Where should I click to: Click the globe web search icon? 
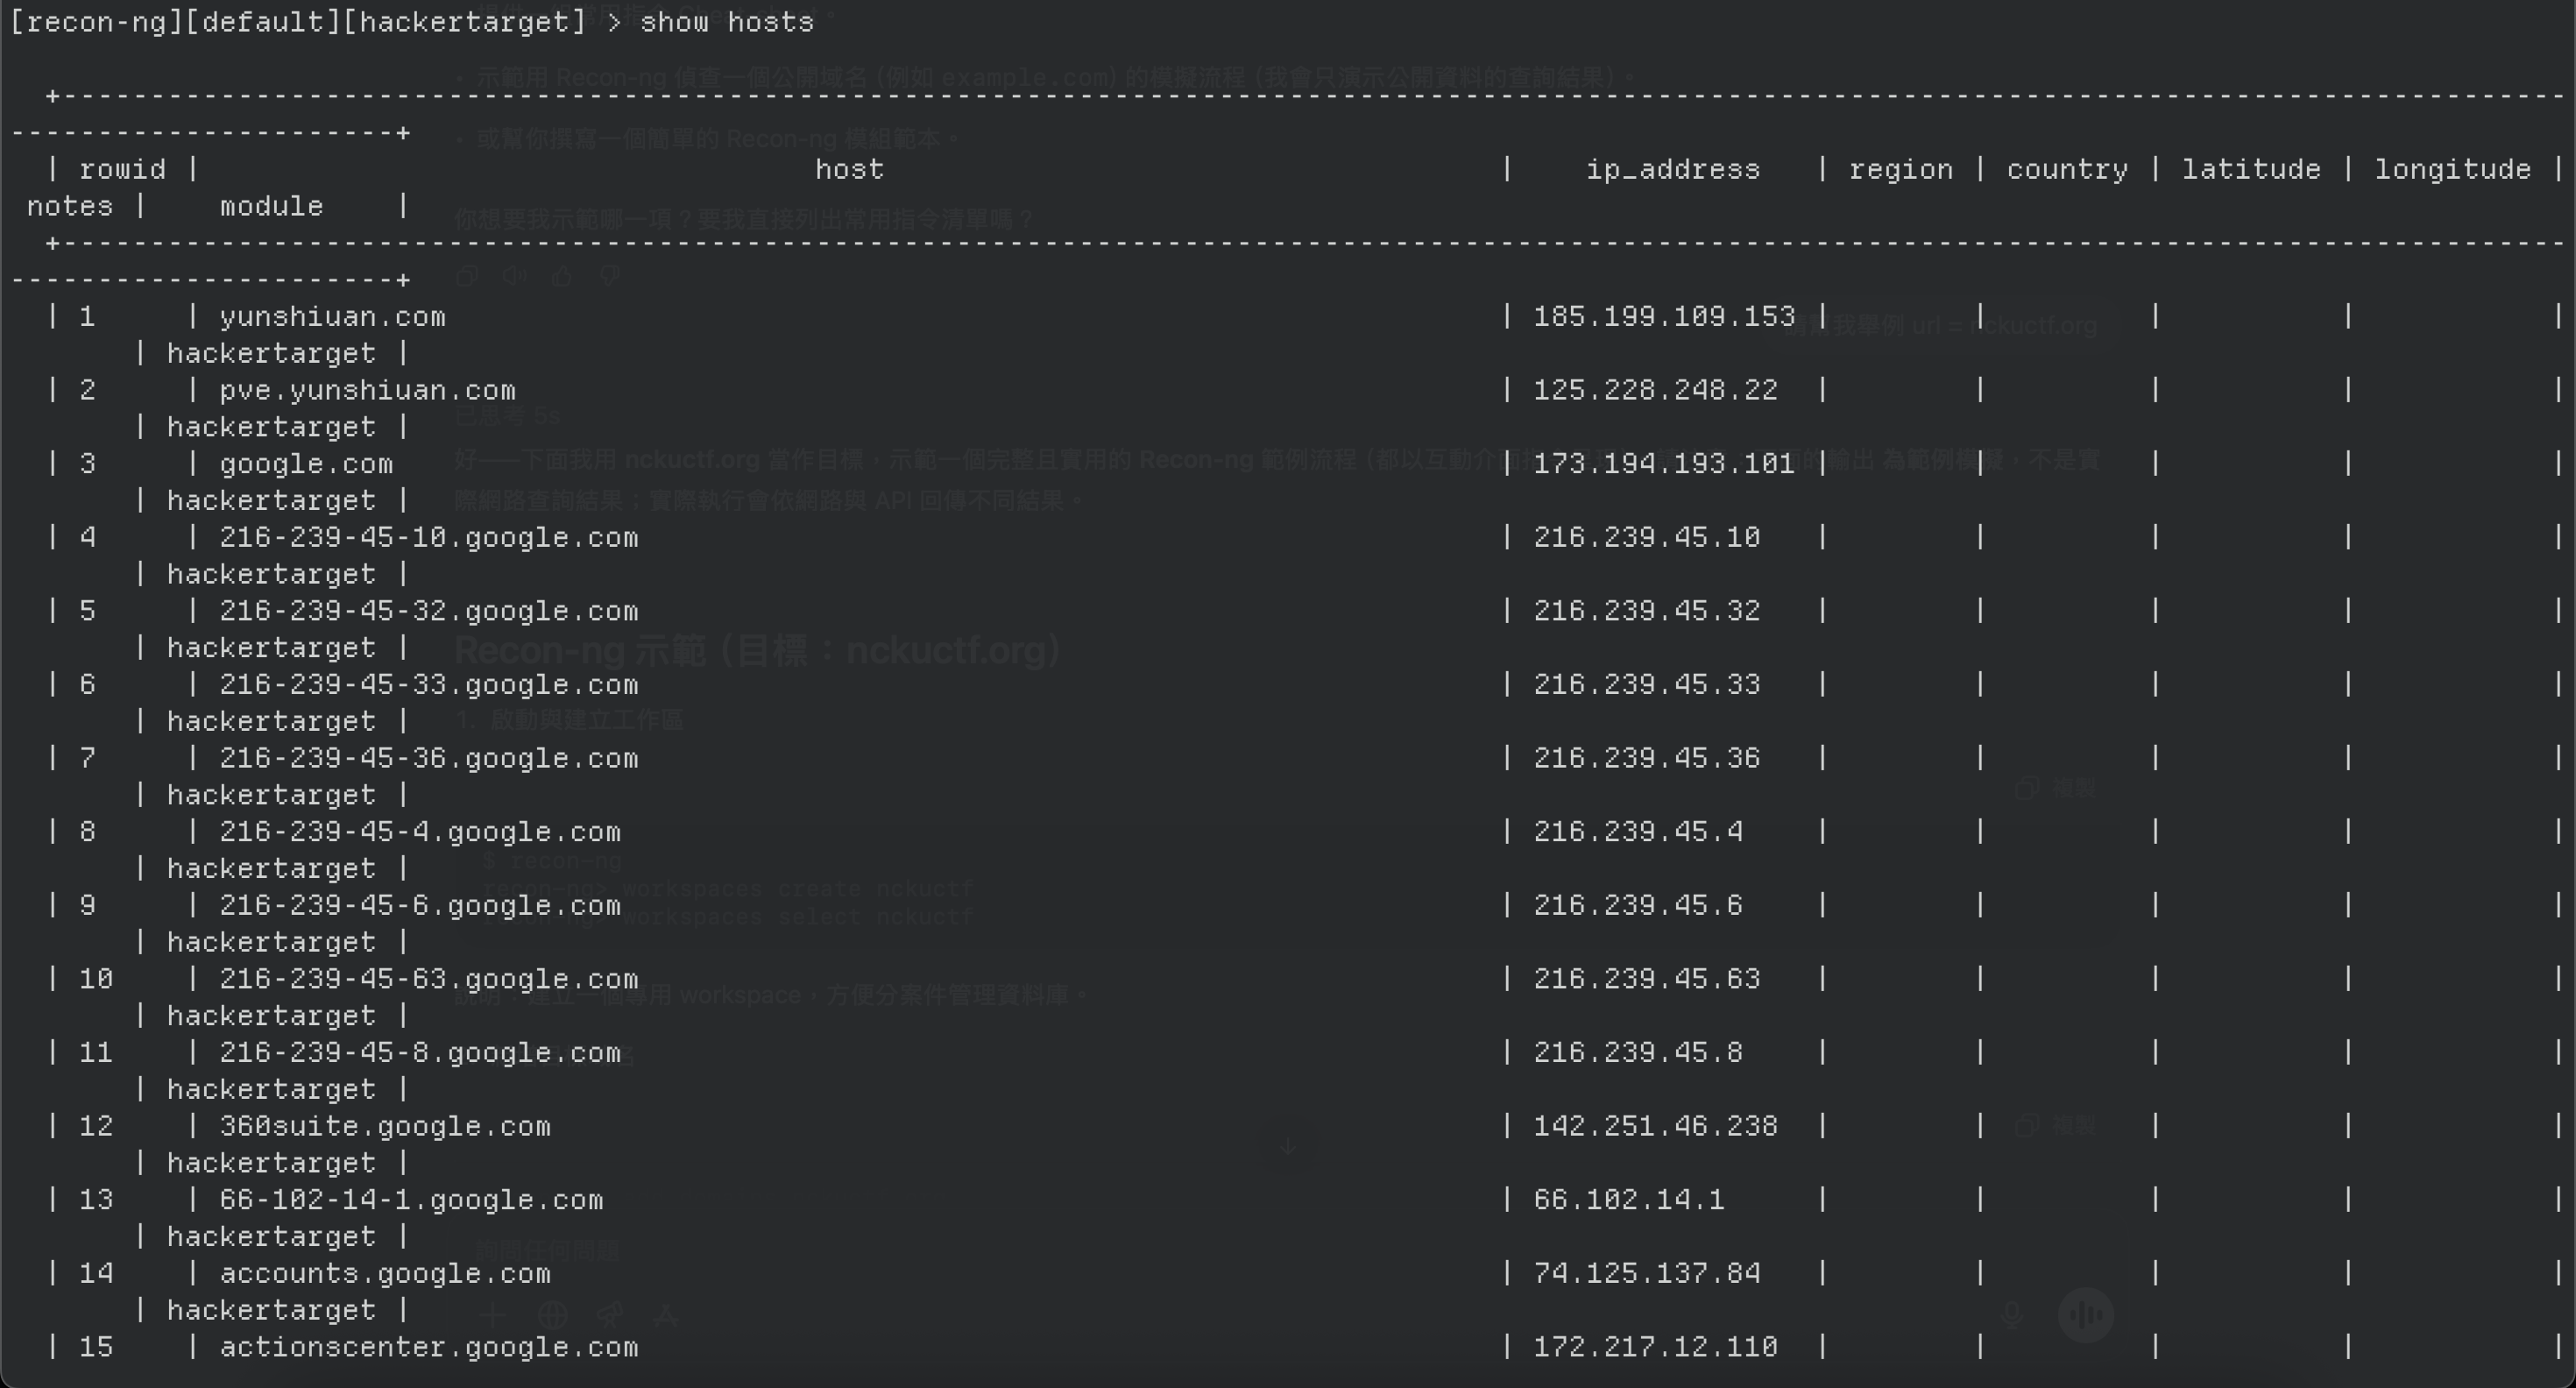point(552,1315)
